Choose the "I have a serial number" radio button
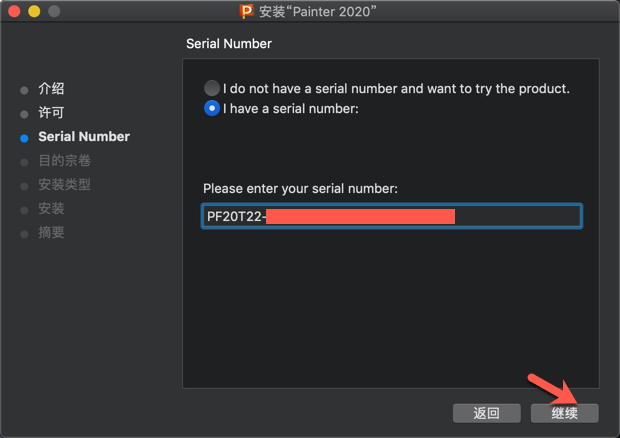This screenshot has width=620, height=438. 211,108
